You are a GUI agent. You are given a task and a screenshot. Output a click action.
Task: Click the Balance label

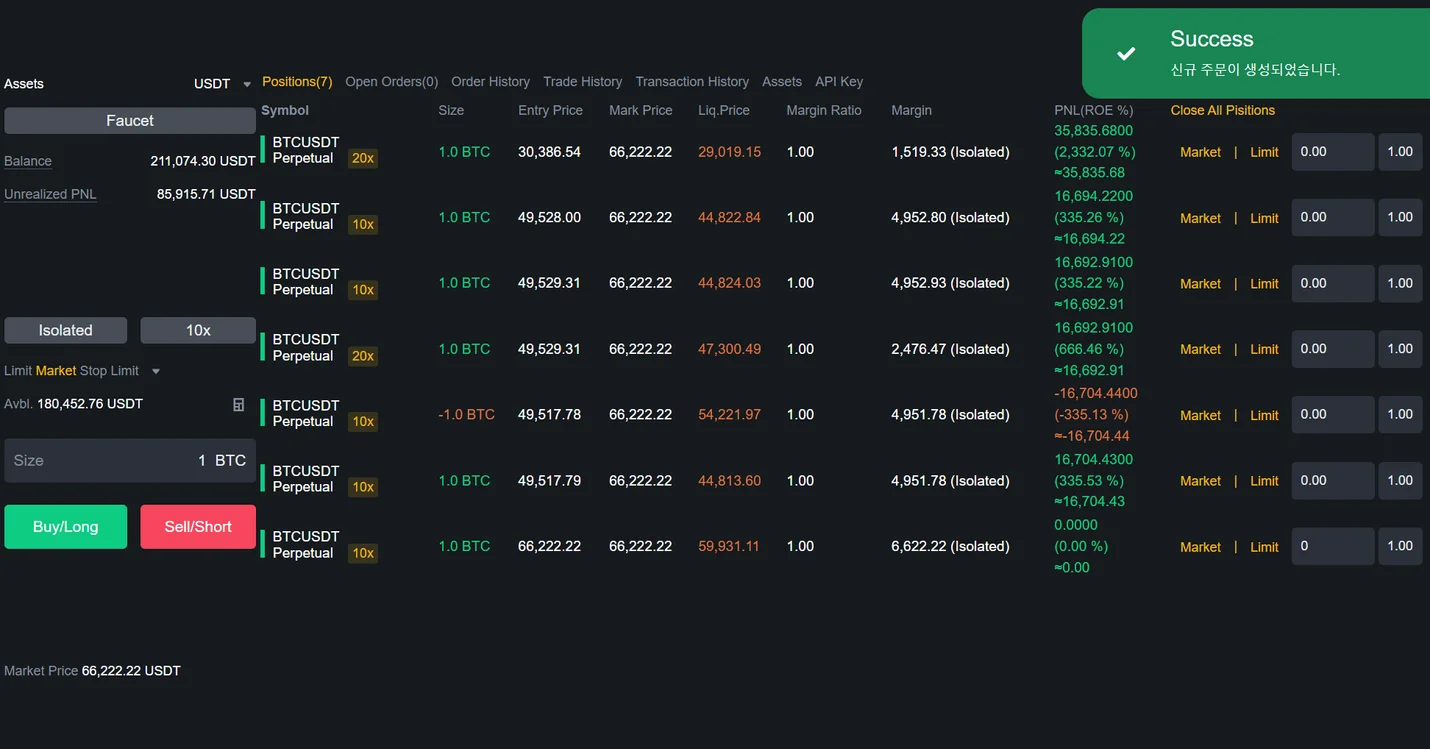[28, 161]
